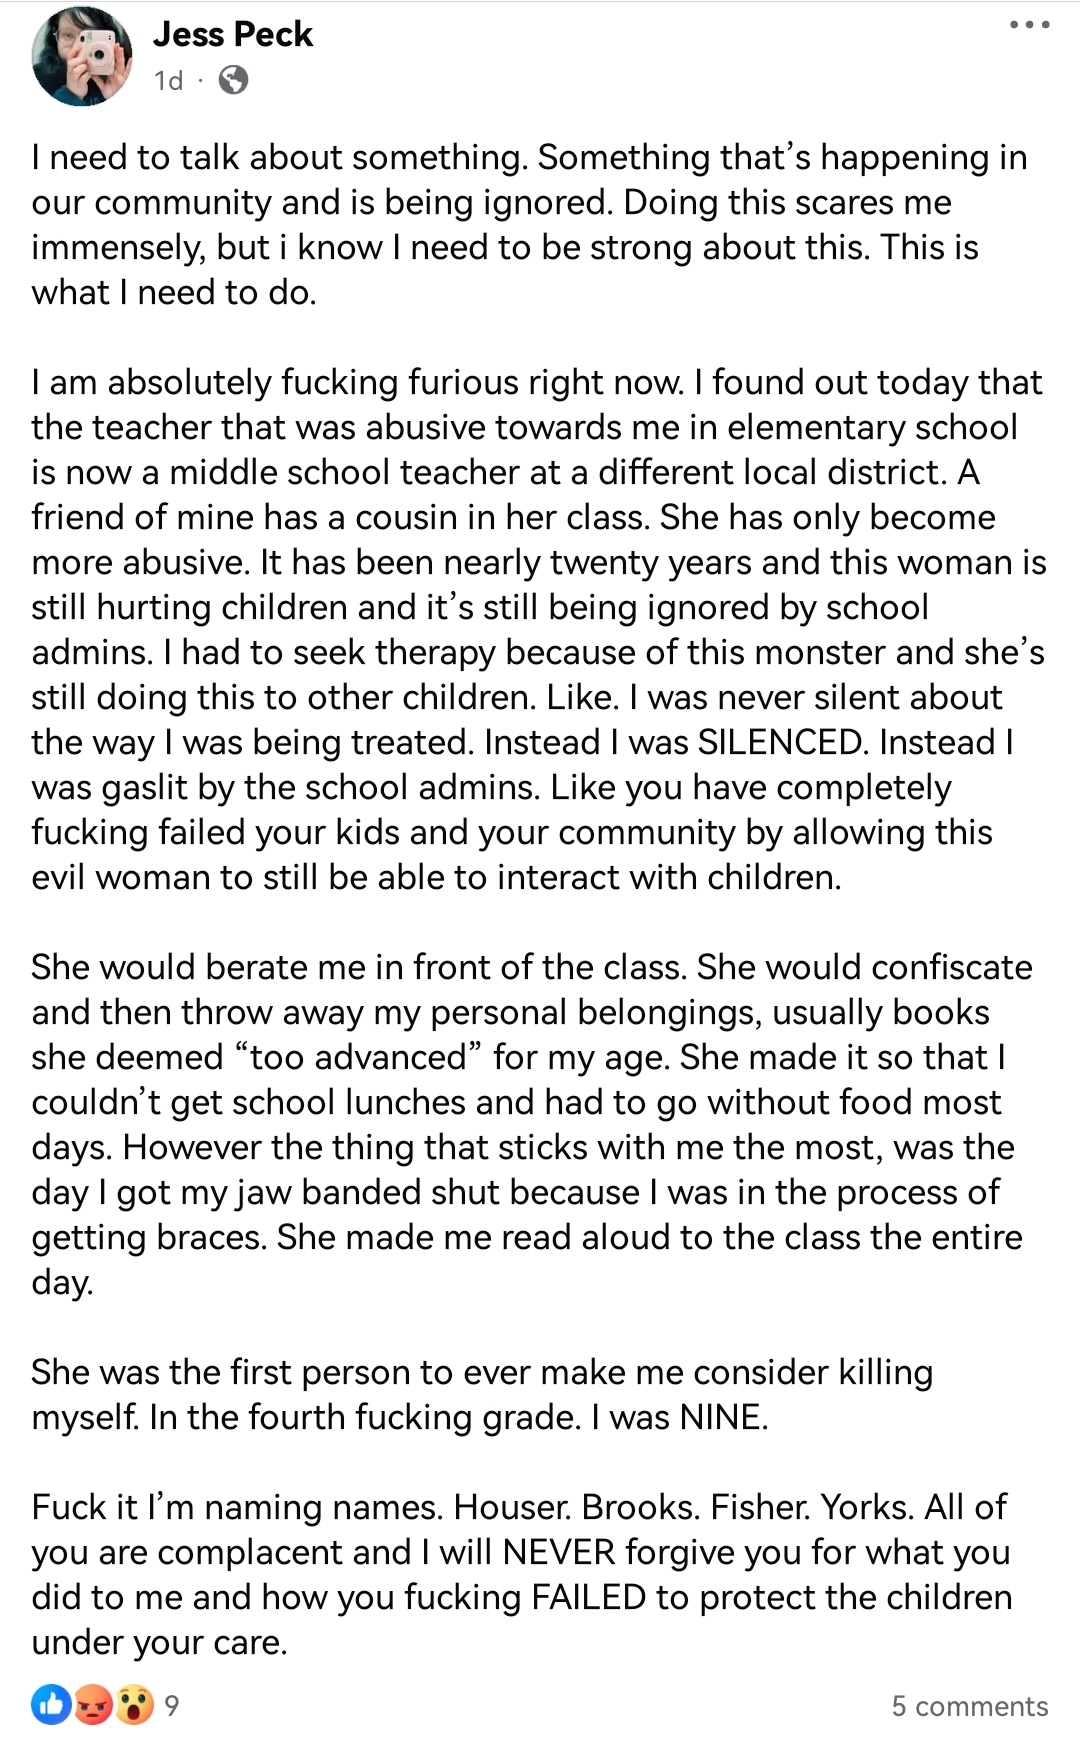Open the 5 comments link

click(970, 1706)
